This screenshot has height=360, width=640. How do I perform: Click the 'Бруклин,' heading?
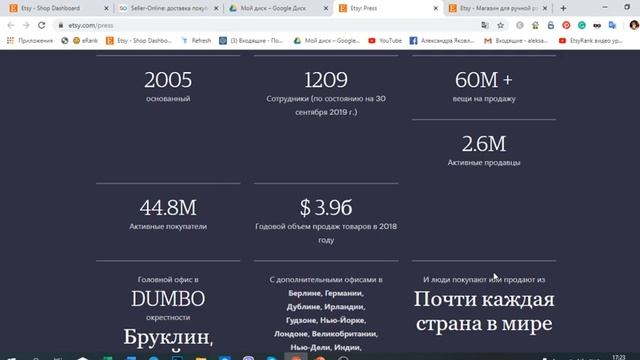(x=168, y=337)
